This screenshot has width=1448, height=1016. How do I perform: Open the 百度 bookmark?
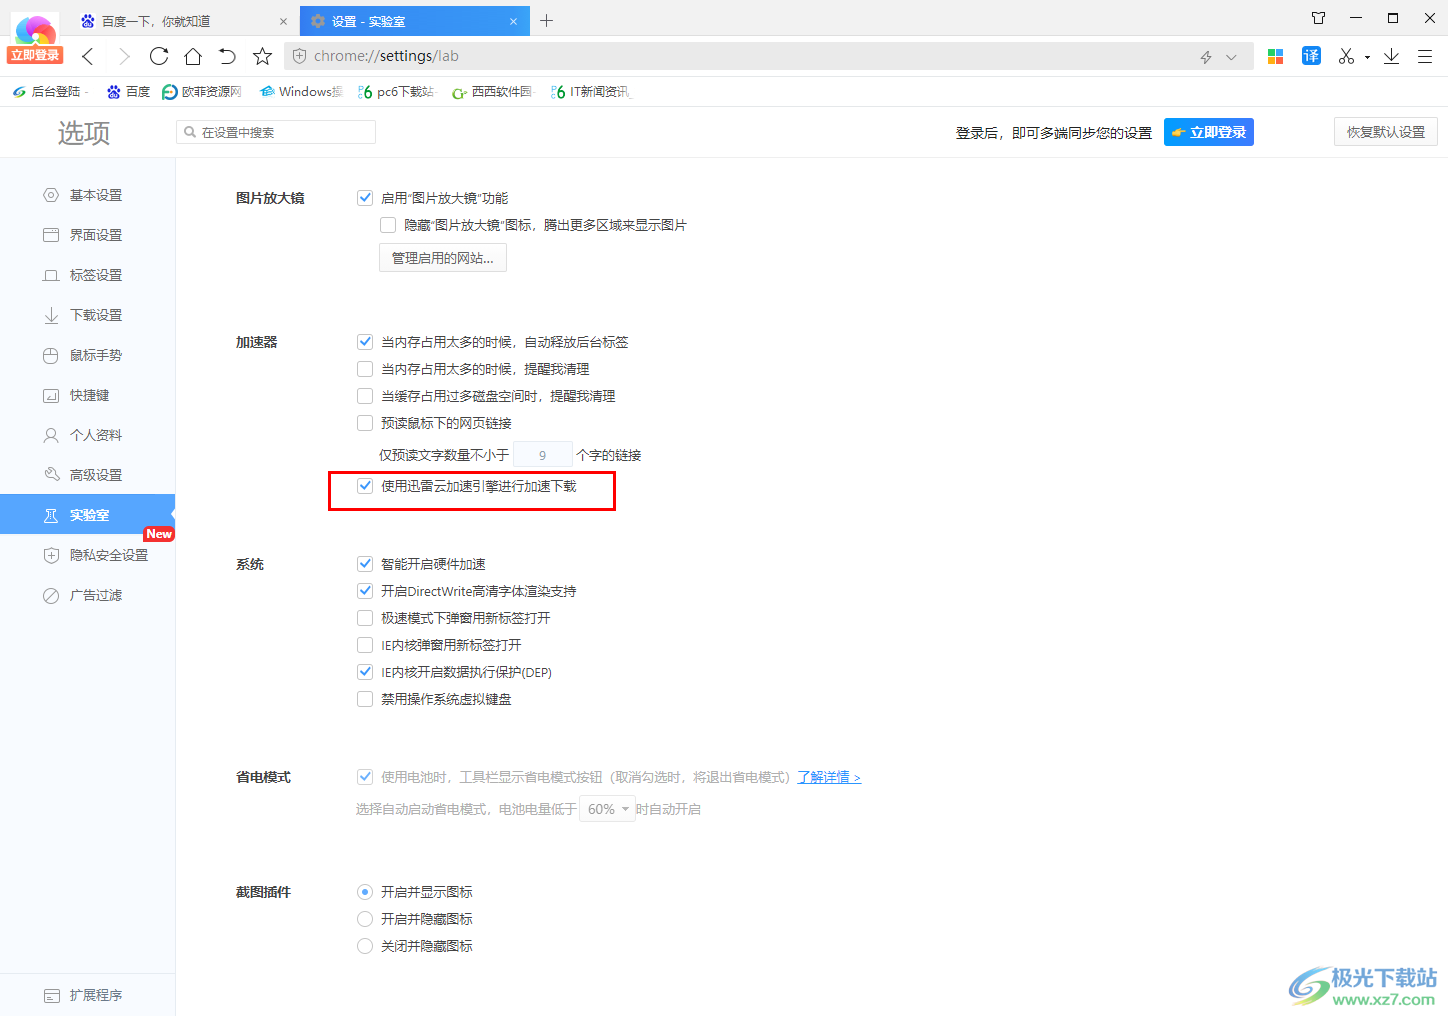(129, 91)
